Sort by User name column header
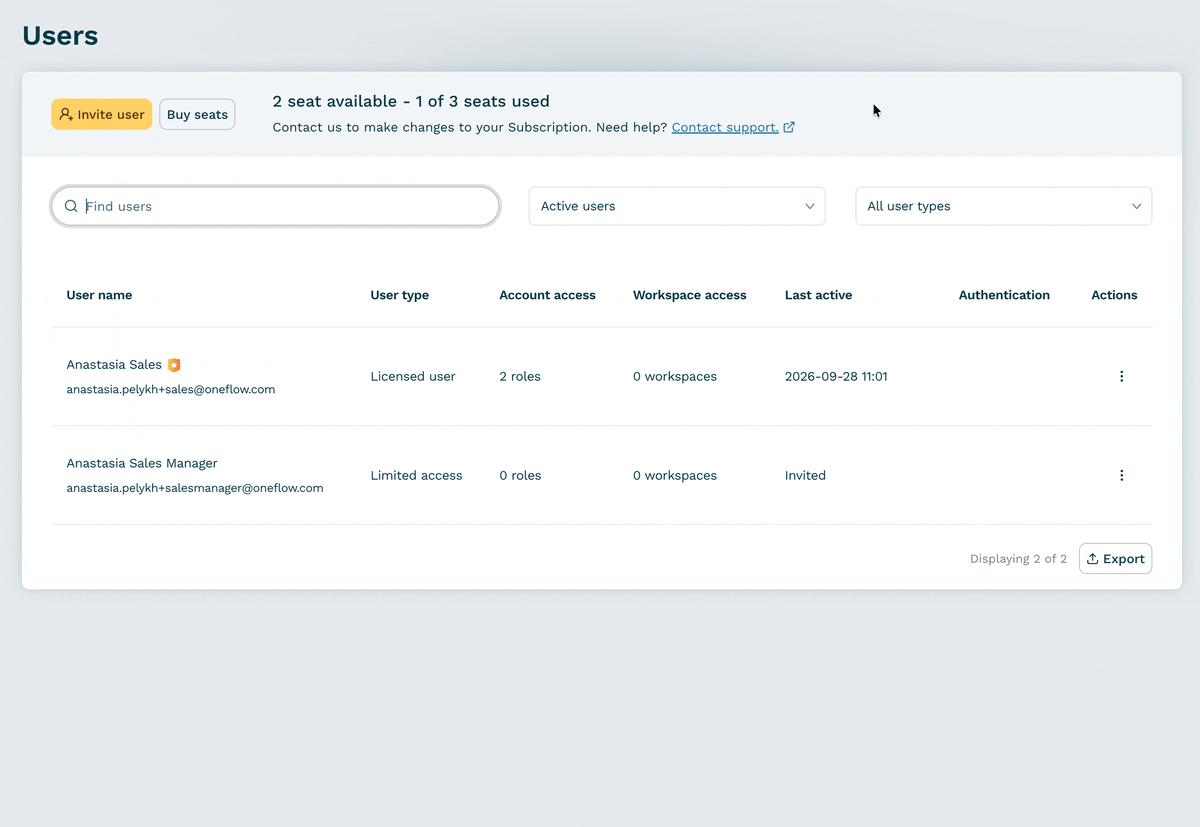The height and width of the screenshot is (827, 1200). (99, 295)
